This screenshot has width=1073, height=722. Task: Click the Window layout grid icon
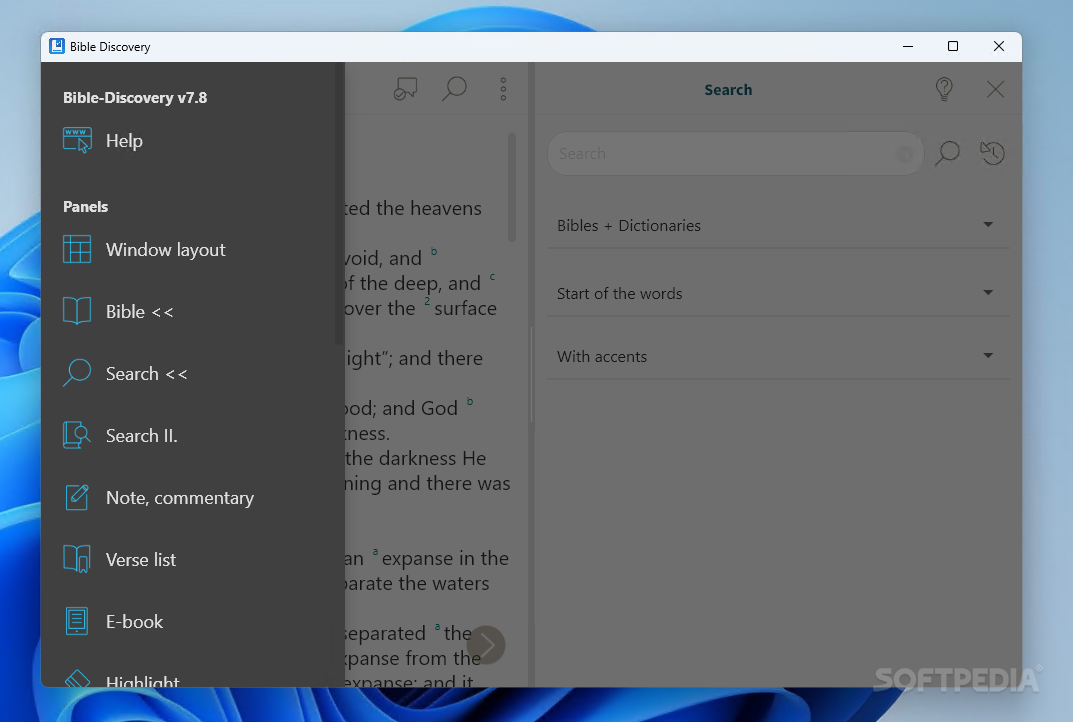click(77, 249)
